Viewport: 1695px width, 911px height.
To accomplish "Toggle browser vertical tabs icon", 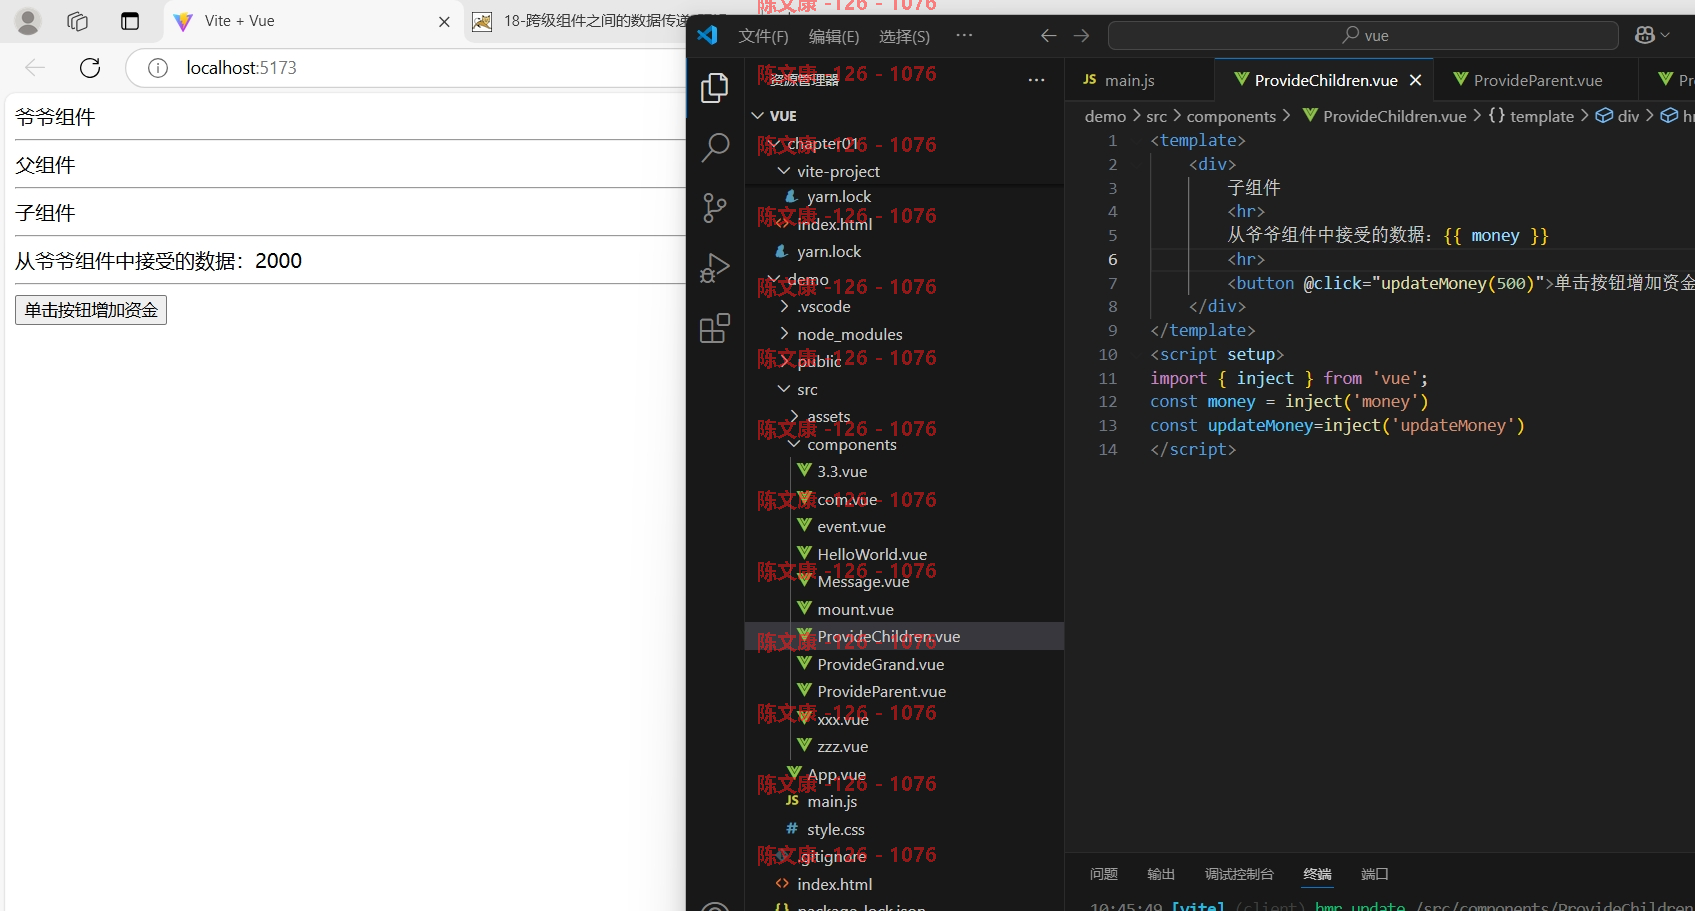I will click(x=130, y=21).
